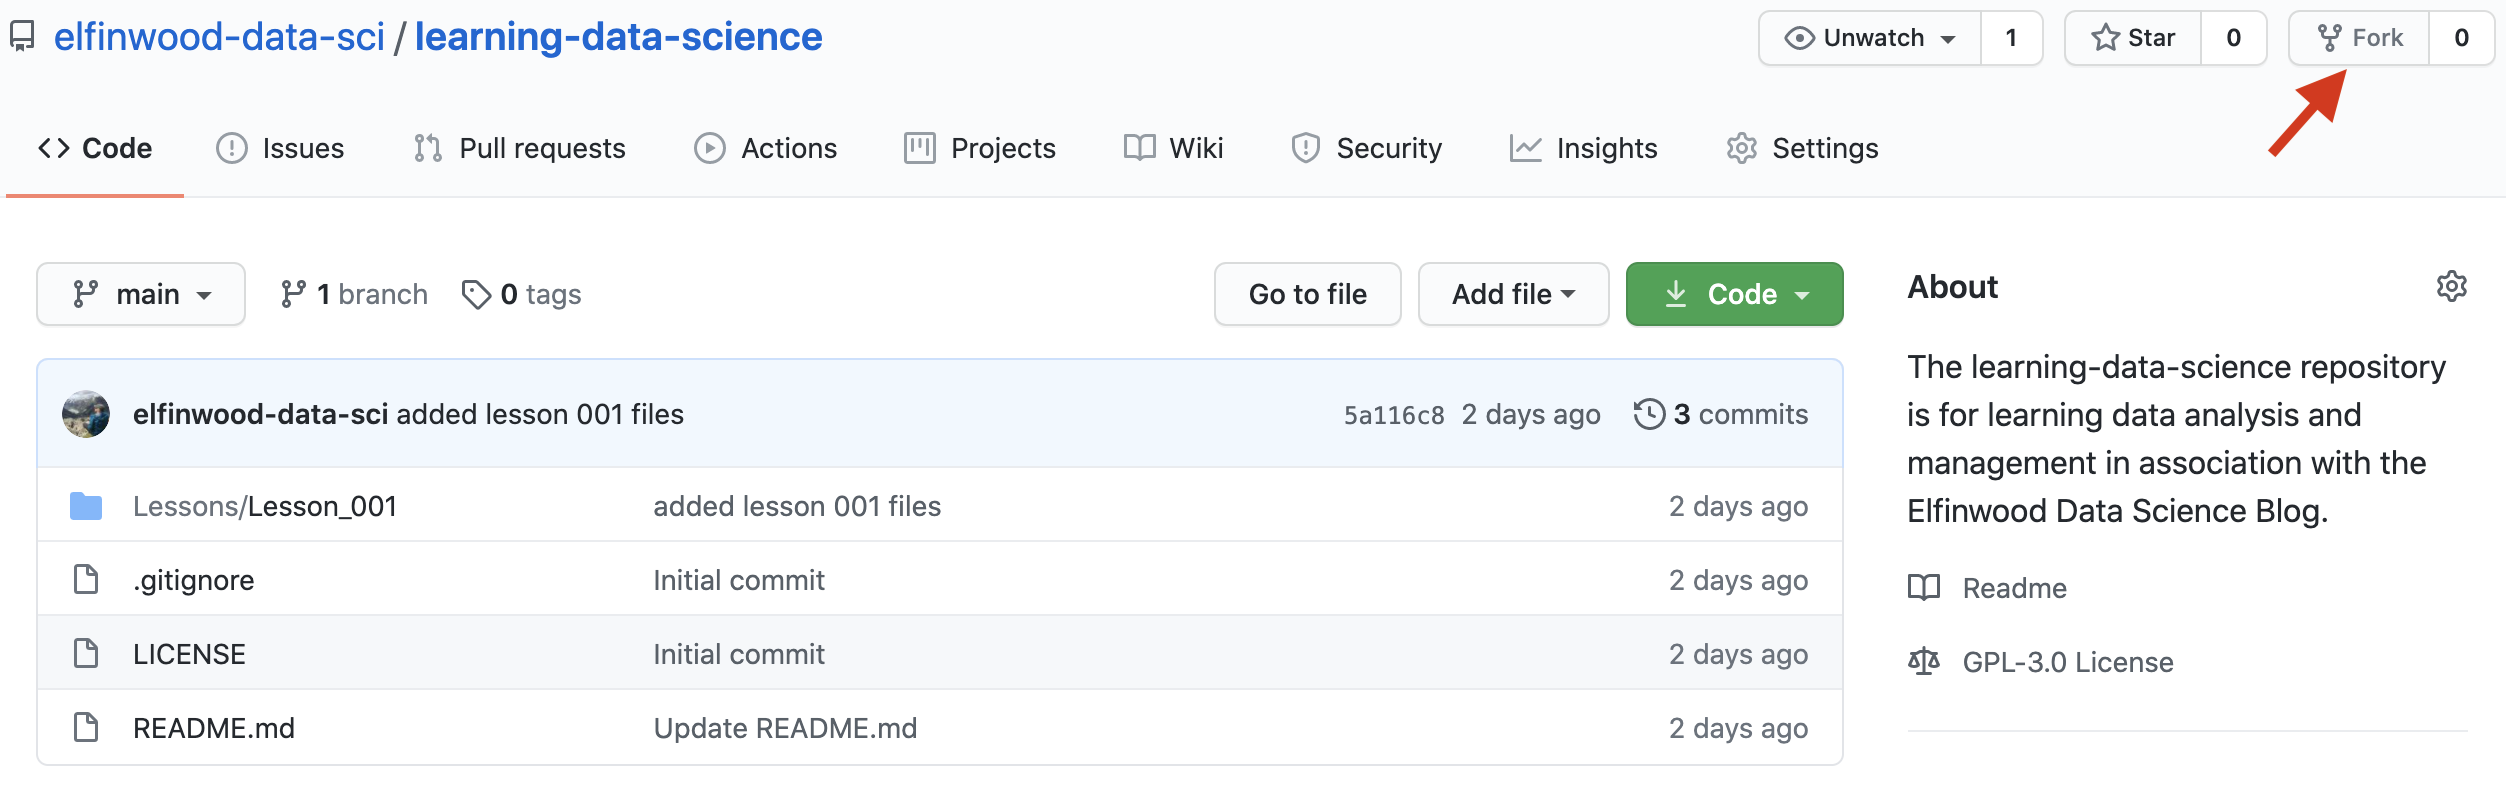Image resolution: width=2506 pixels, height=786 pixels.
Task: Click the About section gear icon
Action: (x=2451, y=287)
